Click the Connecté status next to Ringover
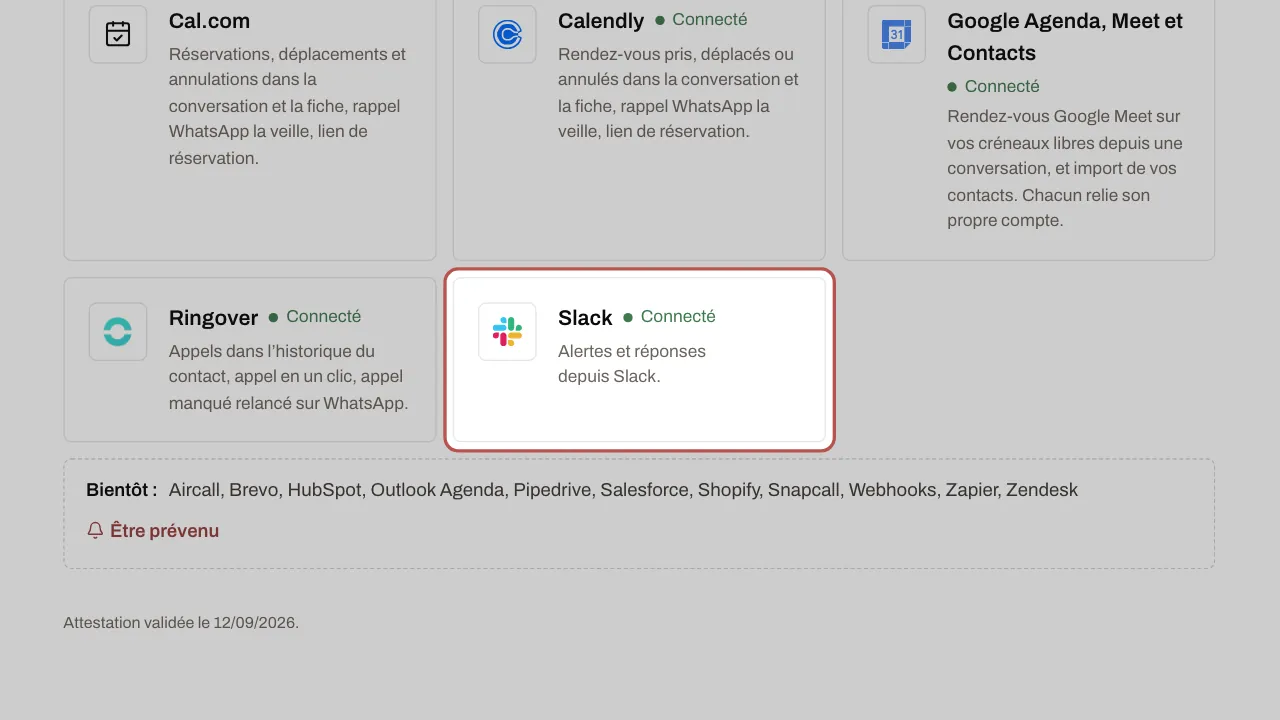The width and height of the screenshot is (1280, 720). [315, 317]
